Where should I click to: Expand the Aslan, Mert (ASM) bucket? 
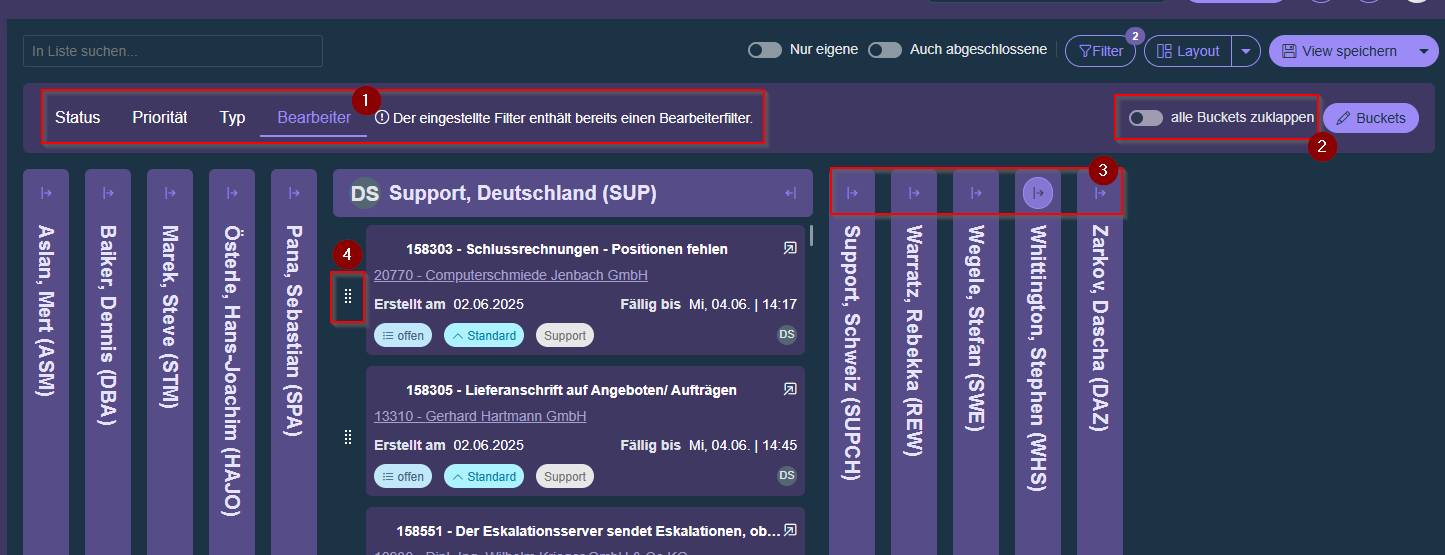(46, 193)
